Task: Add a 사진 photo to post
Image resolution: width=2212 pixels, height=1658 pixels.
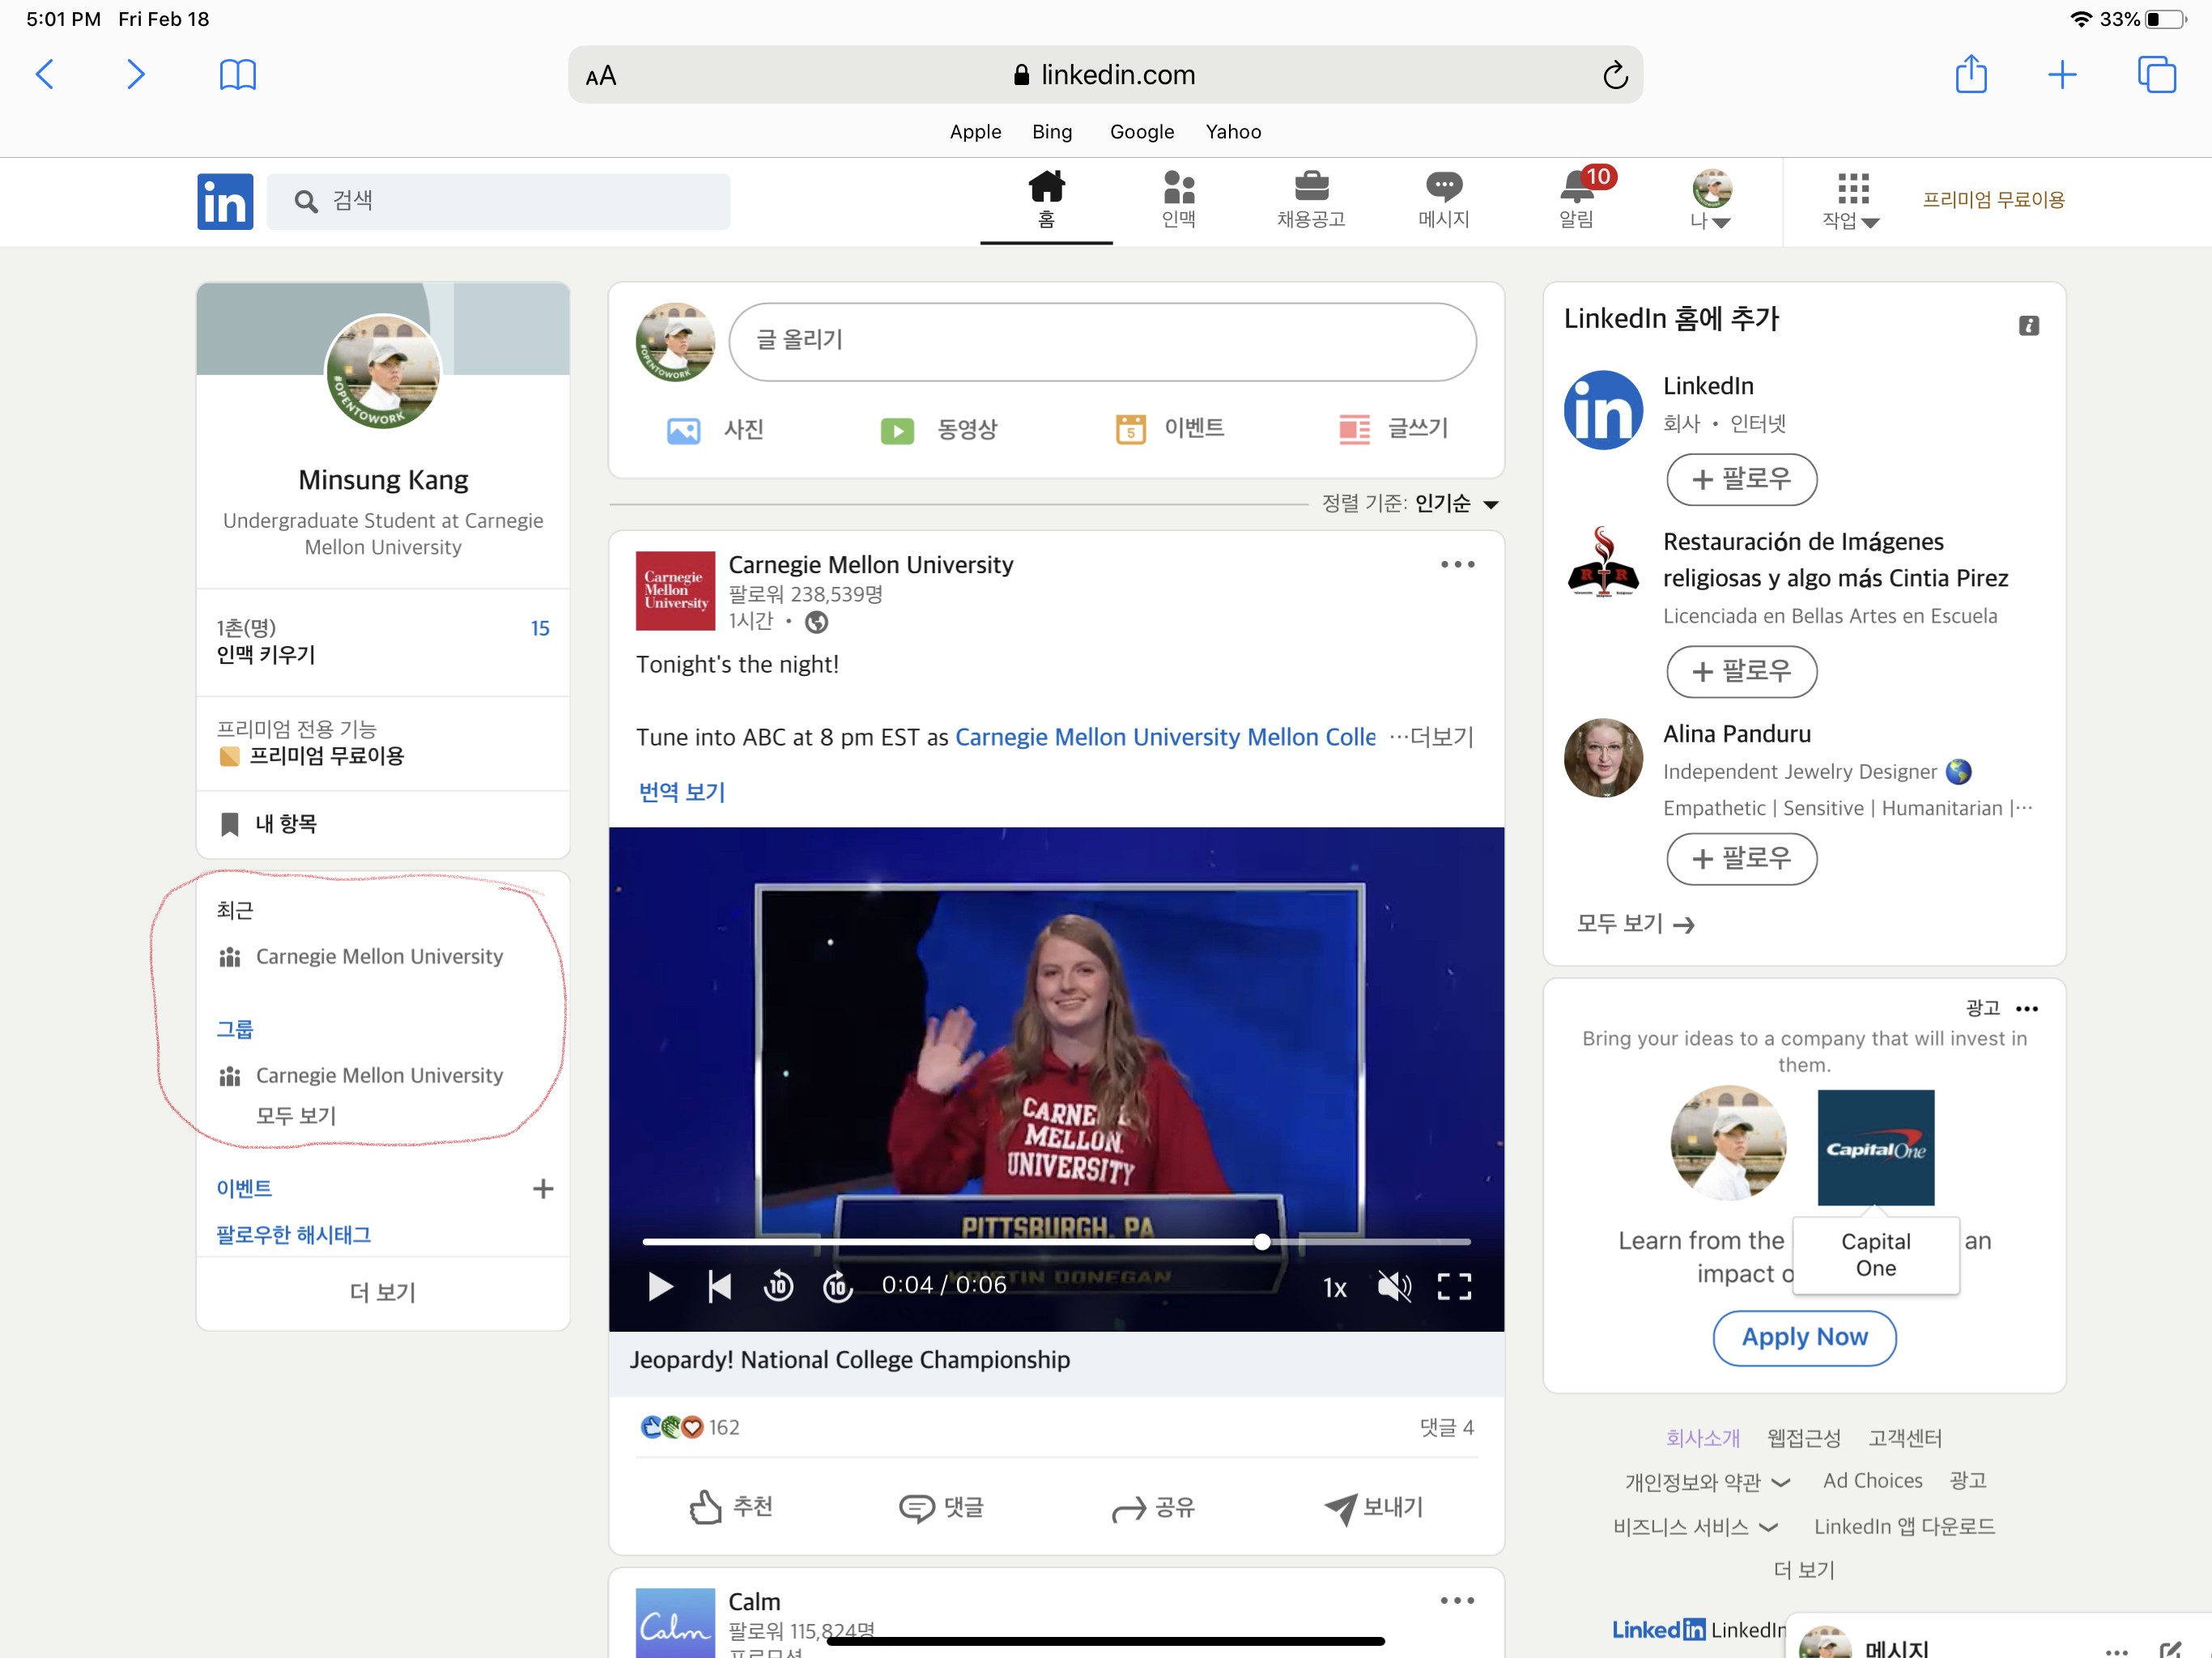Action: (715, 430)
